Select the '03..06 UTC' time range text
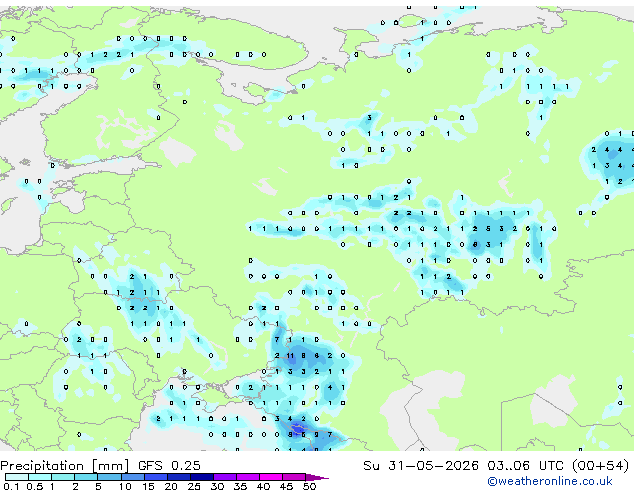Viewport: 634px width, 490px height. click(525, 466)
